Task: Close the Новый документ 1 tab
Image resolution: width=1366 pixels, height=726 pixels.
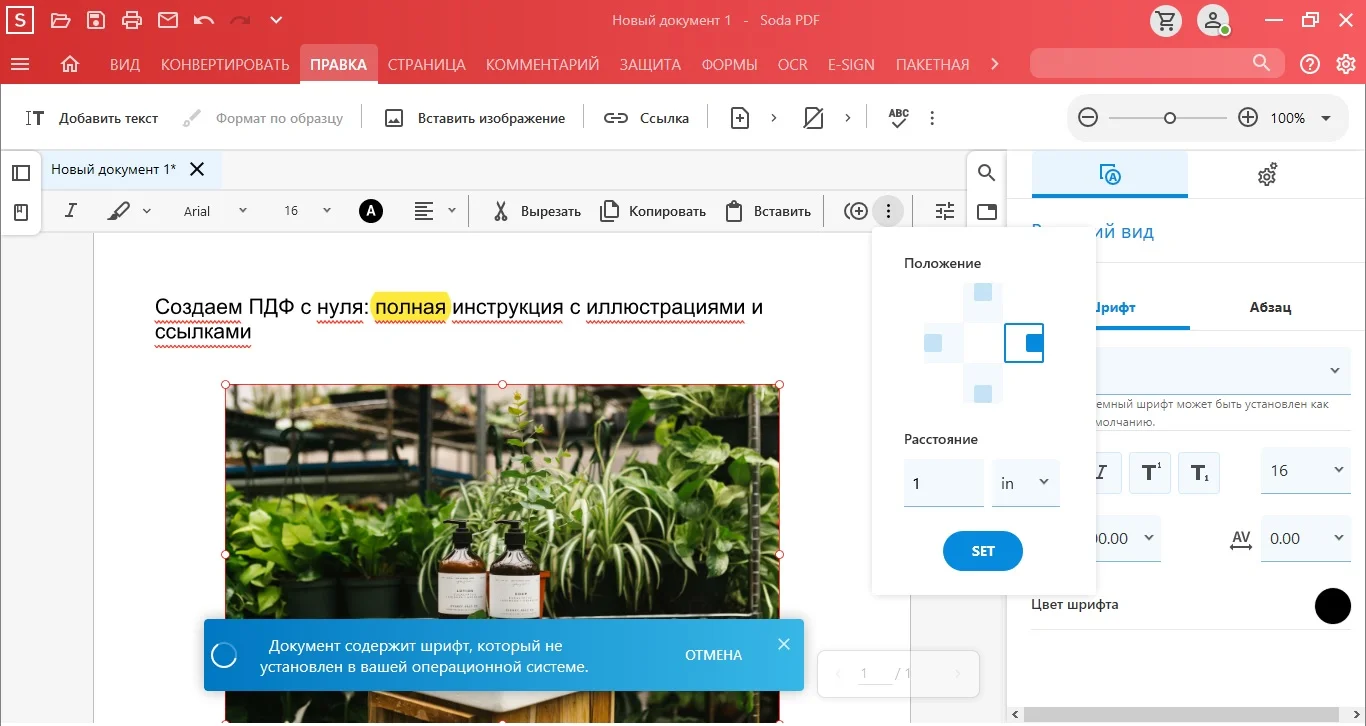Action: [x=197, y=169]
